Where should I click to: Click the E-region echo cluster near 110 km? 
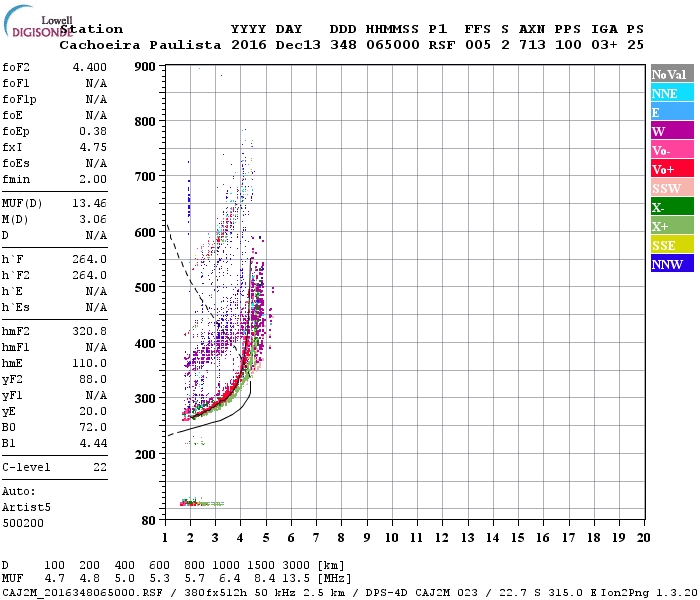201,503
